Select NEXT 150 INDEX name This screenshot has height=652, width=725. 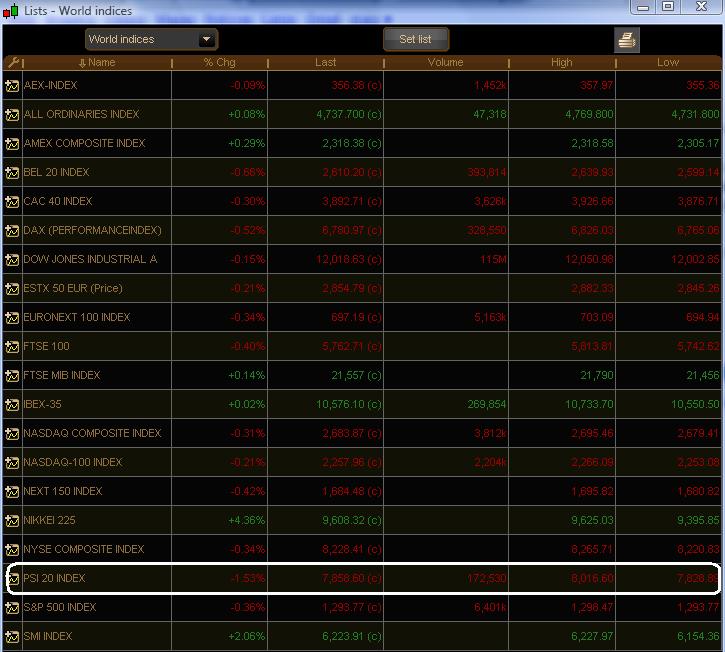63,492
